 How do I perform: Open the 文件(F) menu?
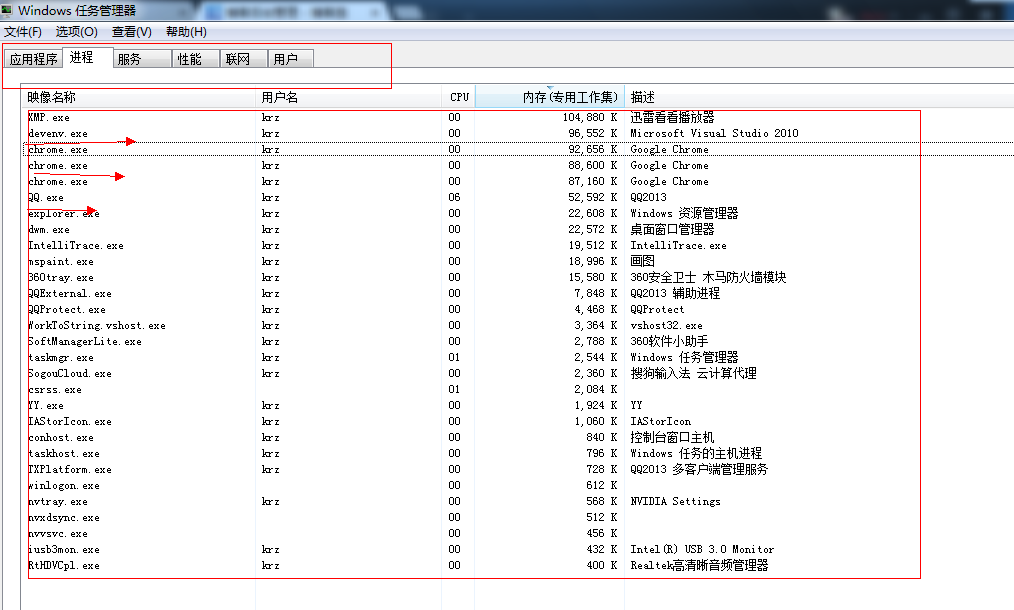[x=23, y=32]
